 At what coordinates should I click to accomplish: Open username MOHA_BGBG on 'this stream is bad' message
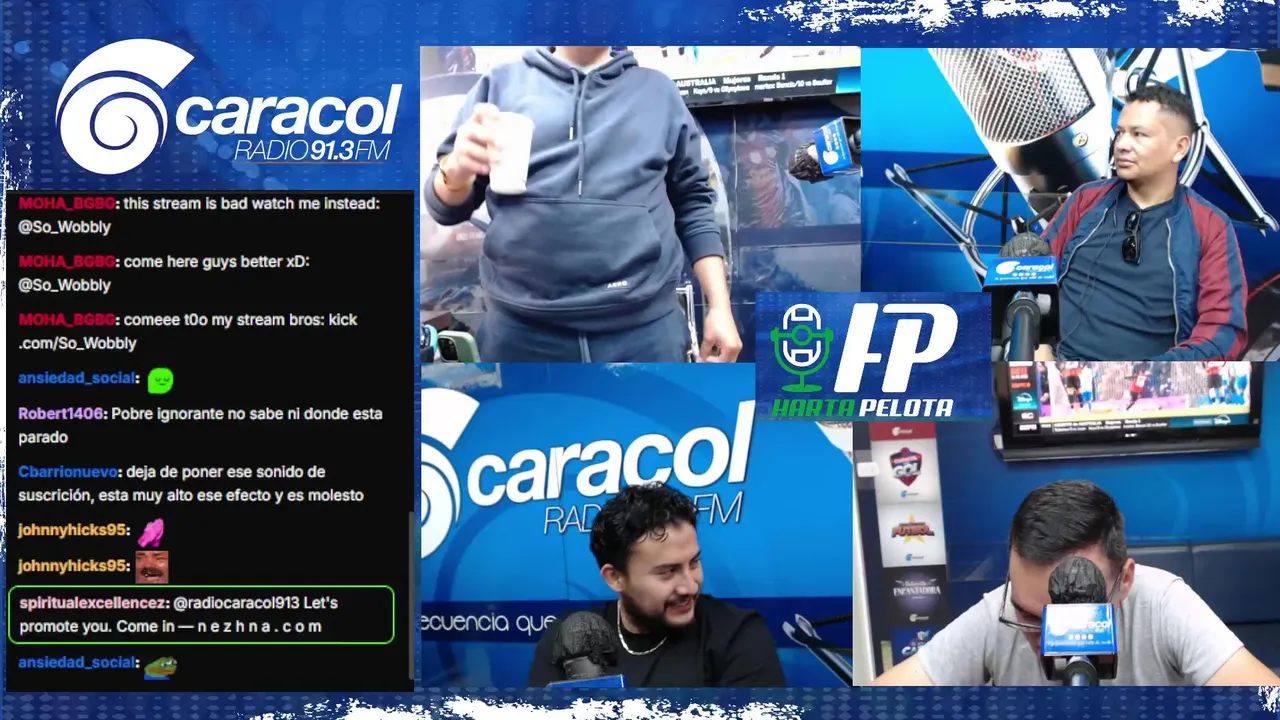(x=67, y=203)
